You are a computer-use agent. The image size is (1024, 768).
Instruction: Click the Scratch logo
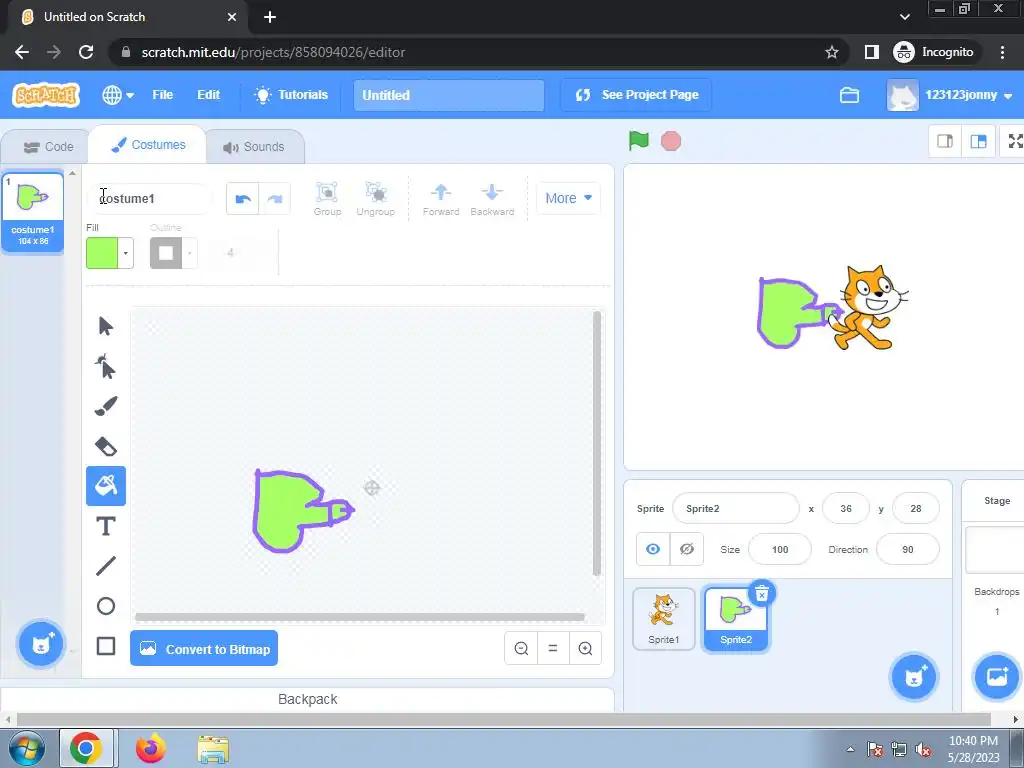click(x=46, y=95)
